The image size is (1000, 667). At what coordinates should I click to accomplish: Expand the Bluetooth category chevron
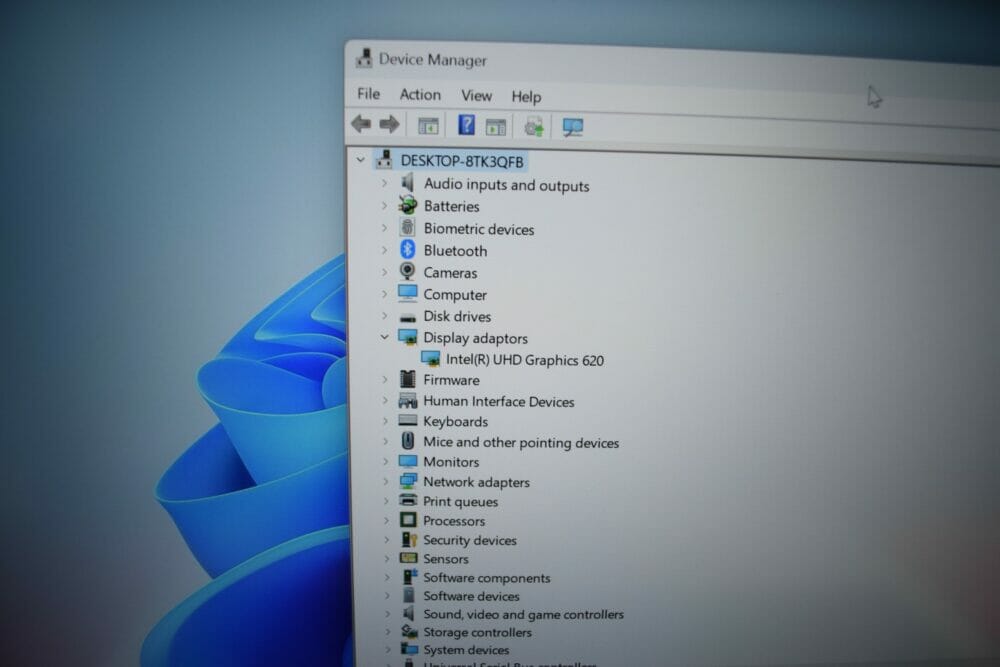[x=384, y=250]
